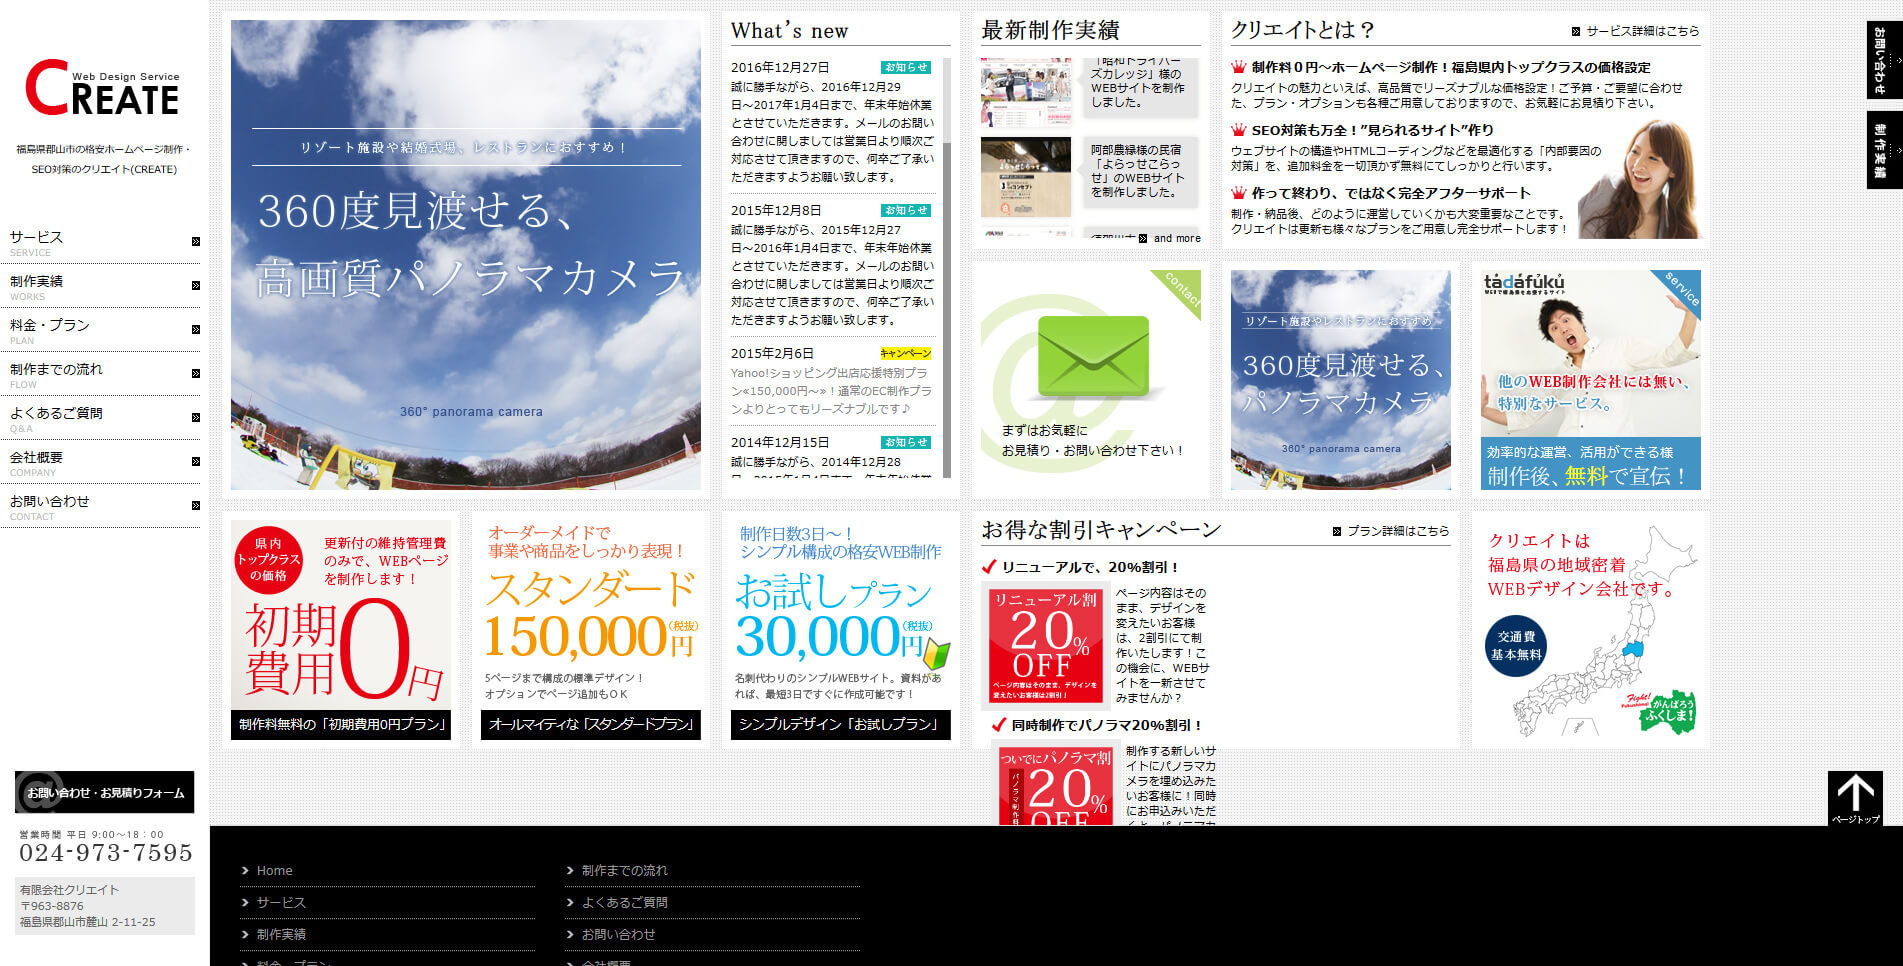The height and width of the screenshot is (966, 1903).
Task: Click the arrow icon beside 制作実績 menu
Action: (x=196, y=285)
